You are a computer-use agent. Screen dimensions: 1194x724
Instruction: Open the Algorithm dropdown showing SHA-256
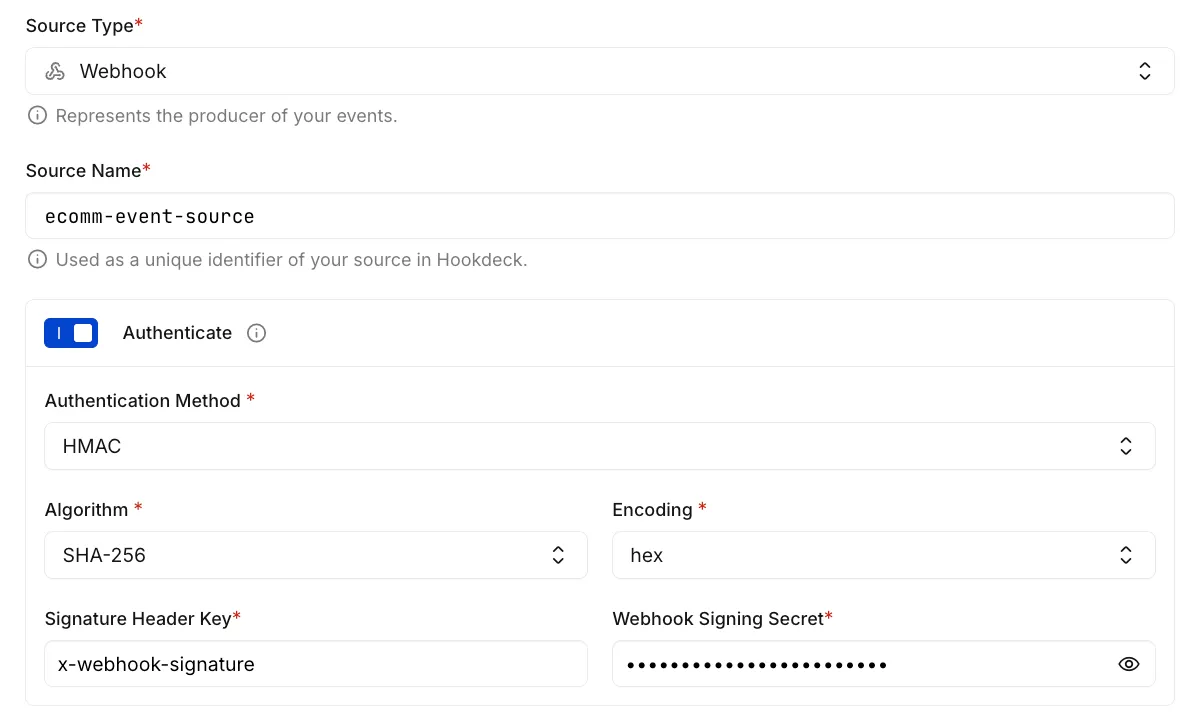coord(316,555)
